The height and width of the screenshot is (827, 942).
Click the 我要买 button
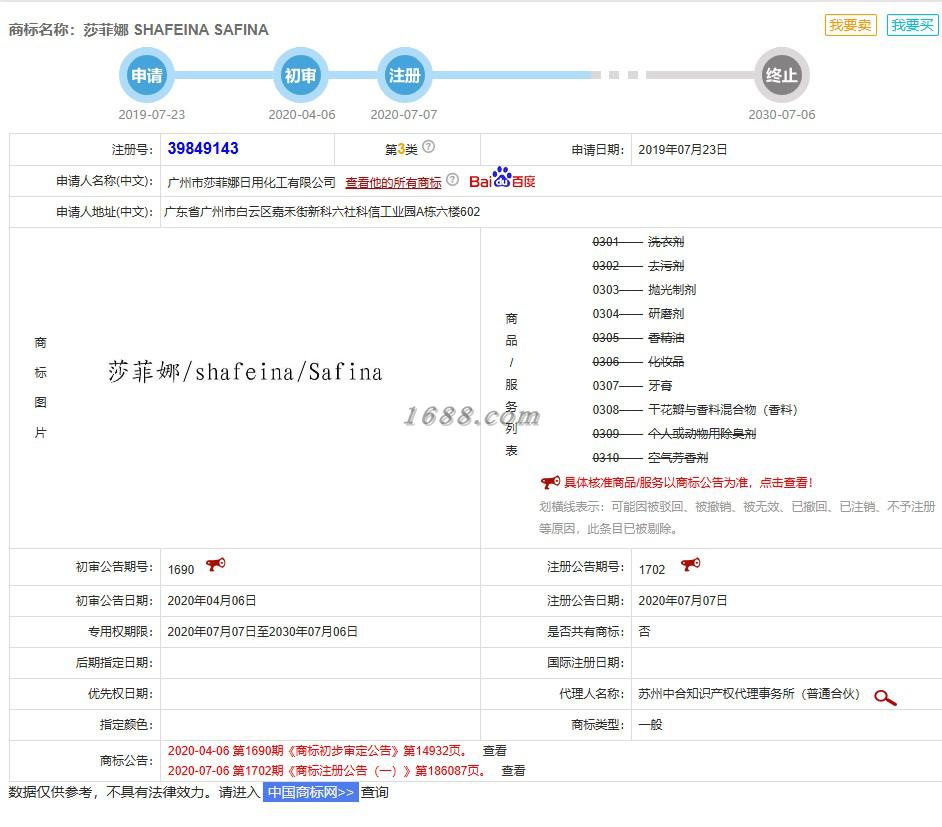[912, 25]
